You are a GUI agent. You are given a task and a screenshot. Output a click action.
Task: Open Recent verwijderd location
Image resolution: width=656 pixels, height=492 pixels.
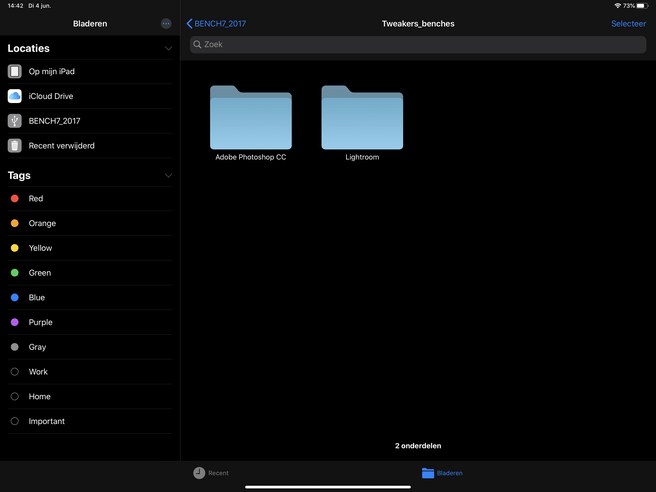click(90, 146)
